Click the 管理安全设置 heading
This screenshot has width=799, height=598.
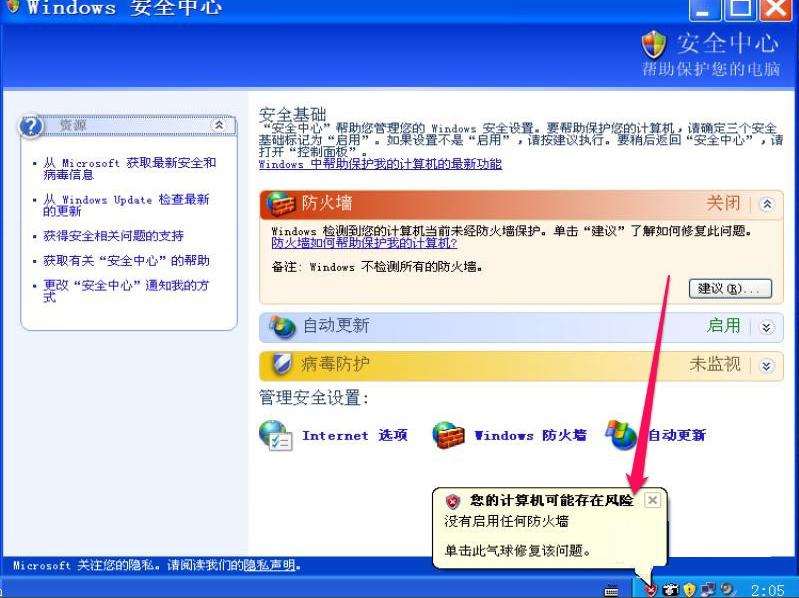point(313,398)
